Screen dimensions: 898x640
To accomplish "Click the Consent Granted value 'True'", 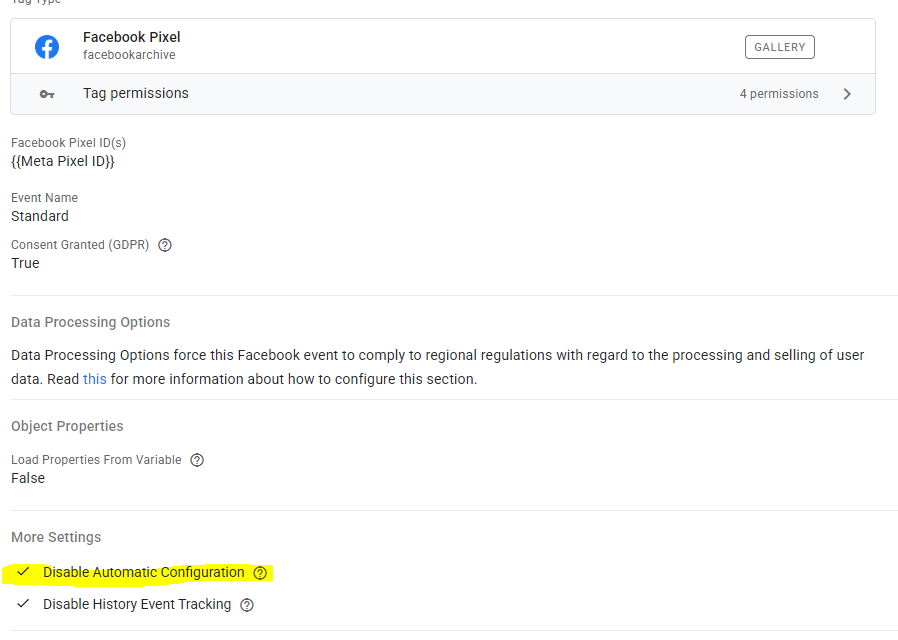I will (x=25, y=263).
